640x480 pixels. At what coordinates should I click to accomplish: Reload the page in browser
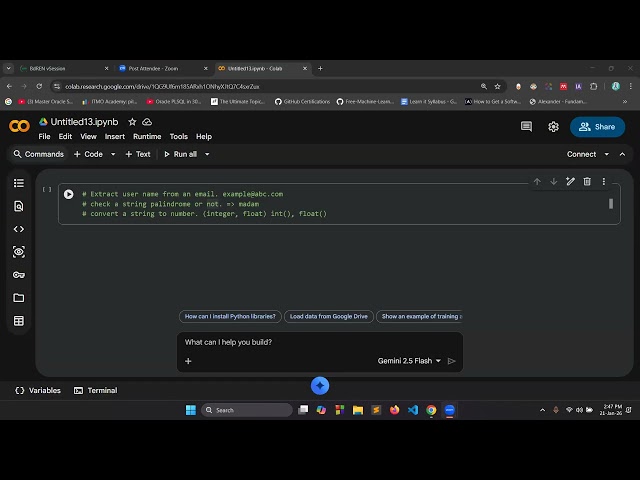point(39,87)
